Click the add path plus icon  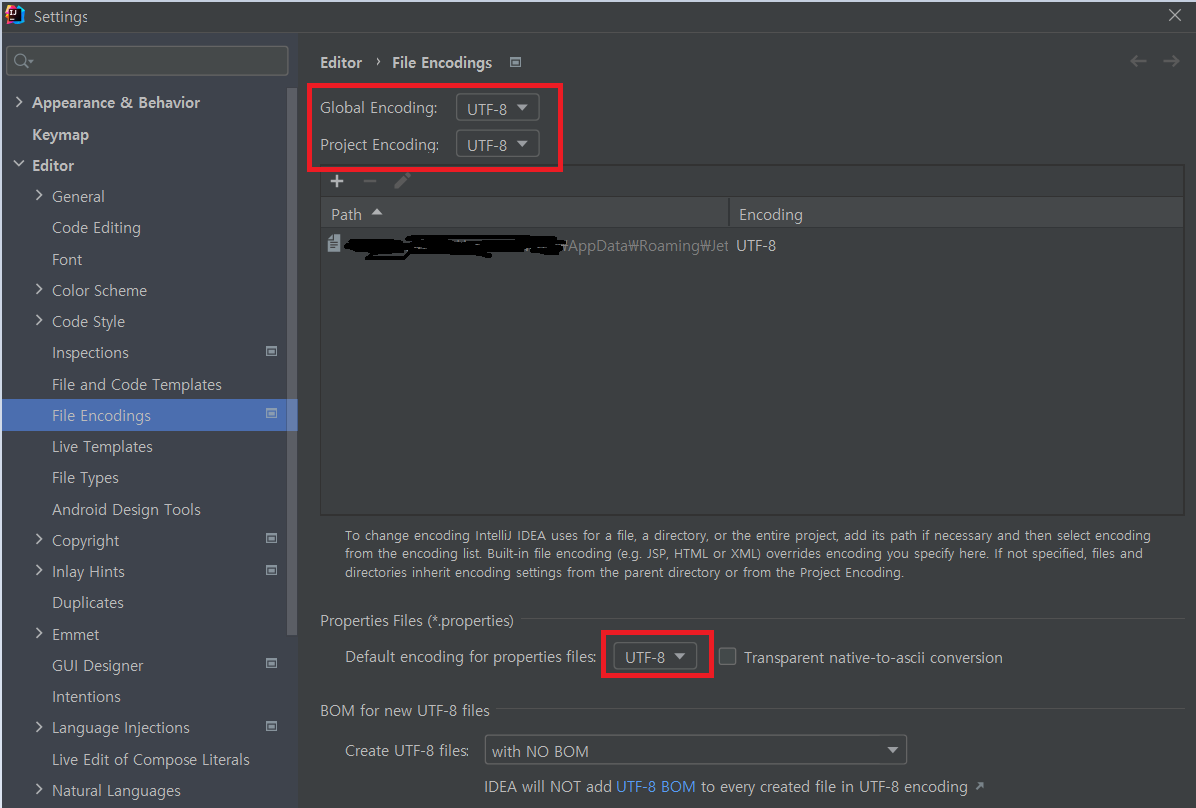(337, 181)
